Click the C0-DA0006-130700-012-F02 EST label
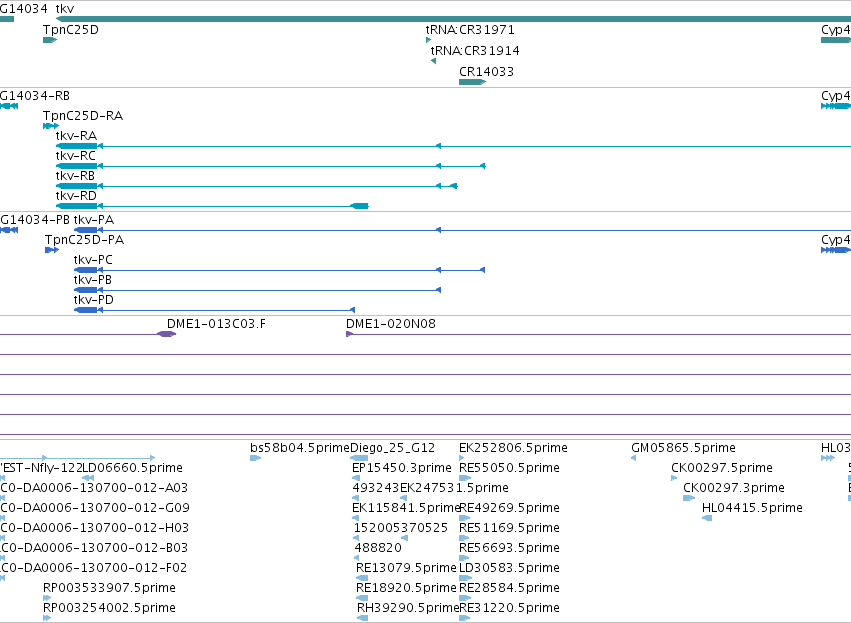 tap(93, 568)
